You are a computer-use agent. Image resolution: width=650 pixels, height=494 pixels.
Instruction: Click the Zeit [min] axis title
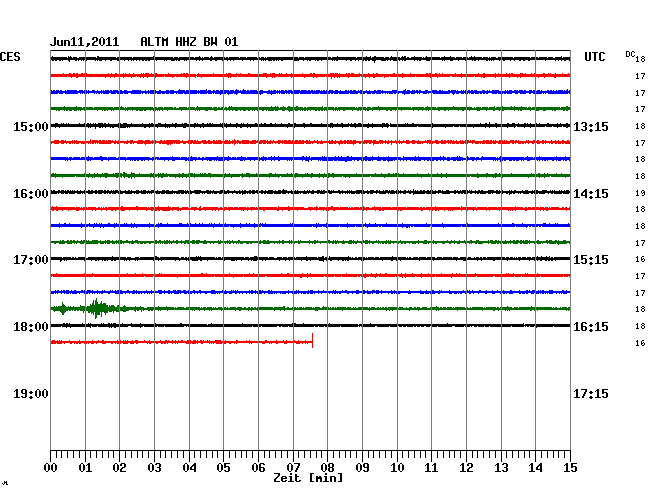click(x=308, y=478)
